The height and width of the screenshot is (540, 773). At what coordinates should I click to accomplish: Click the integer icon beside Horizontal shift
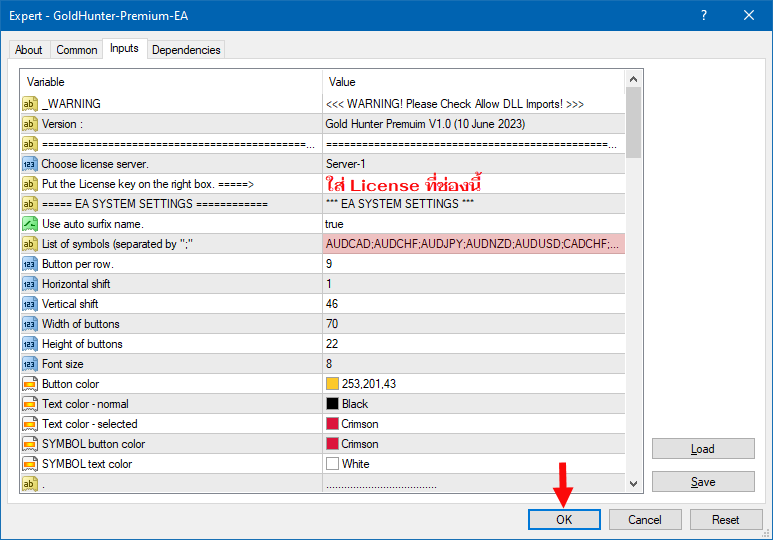[30, 284]
